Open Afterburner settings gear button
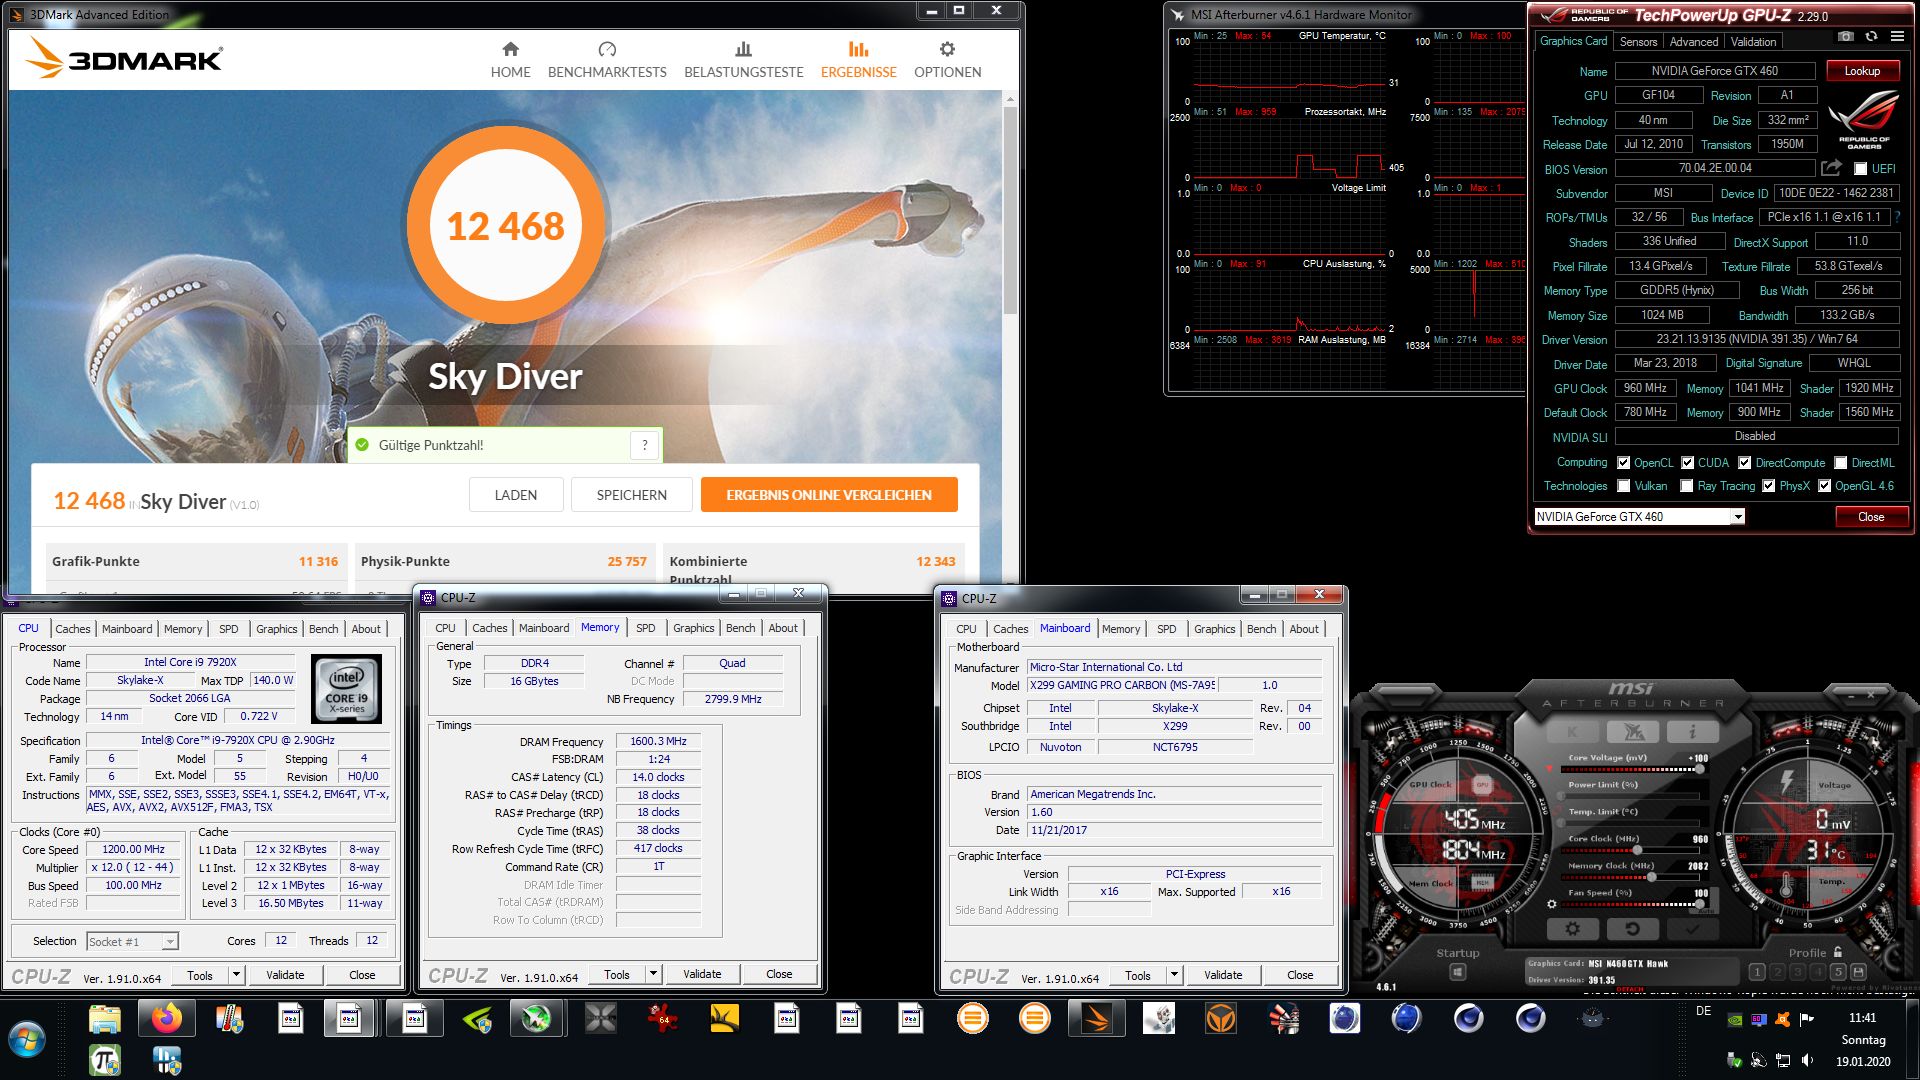 pyautogui.click(x=1572, y=929)
